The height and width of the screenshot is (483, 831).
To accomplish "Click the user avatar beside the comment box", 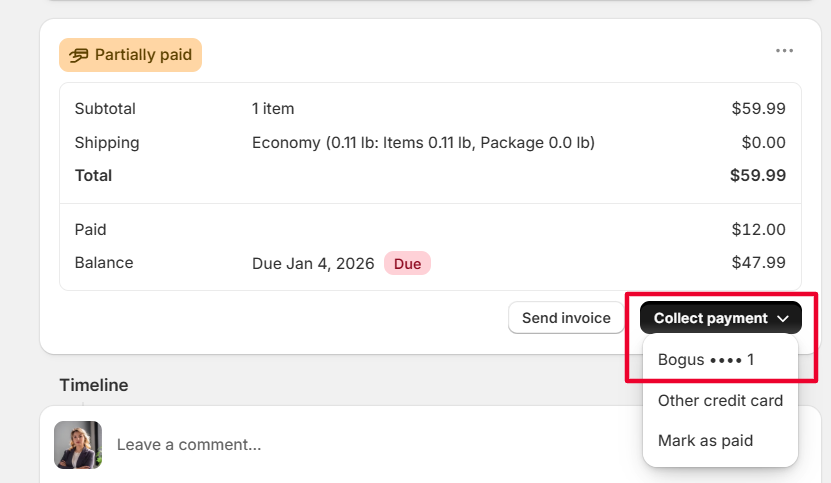I will click(x=78, y=445).
